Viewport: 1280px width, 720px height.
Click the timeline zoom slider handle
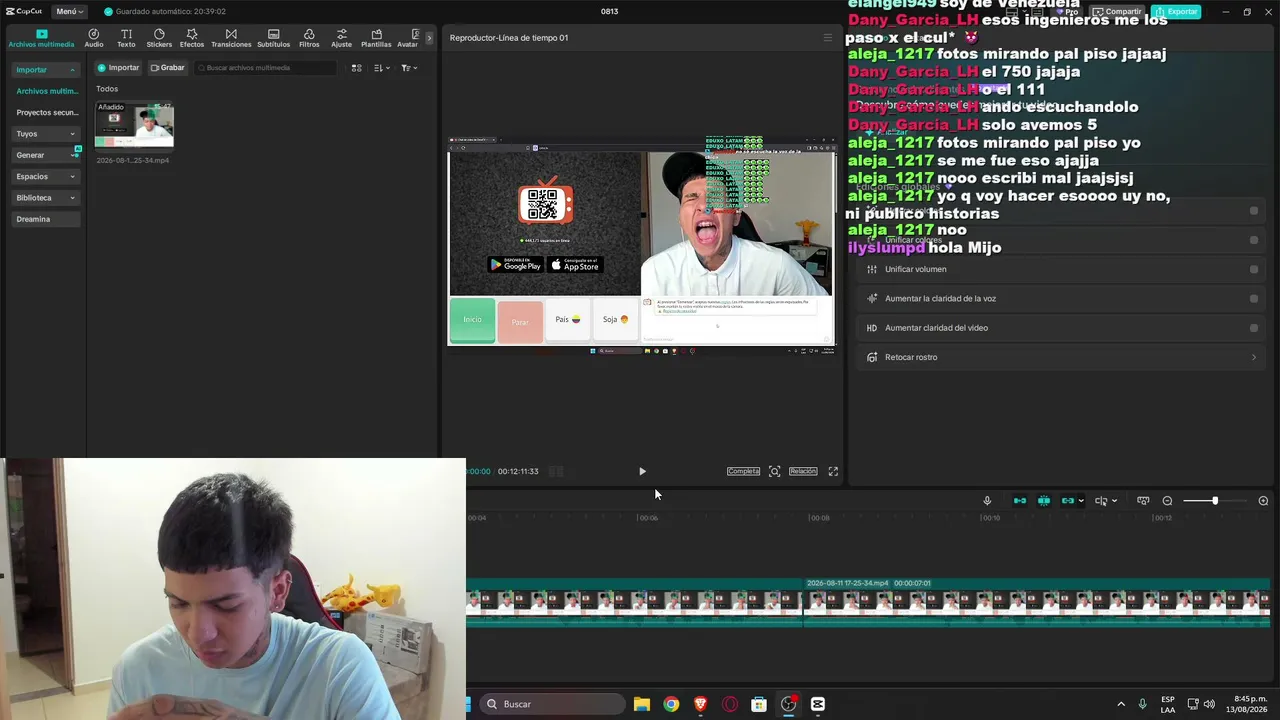1215,501
